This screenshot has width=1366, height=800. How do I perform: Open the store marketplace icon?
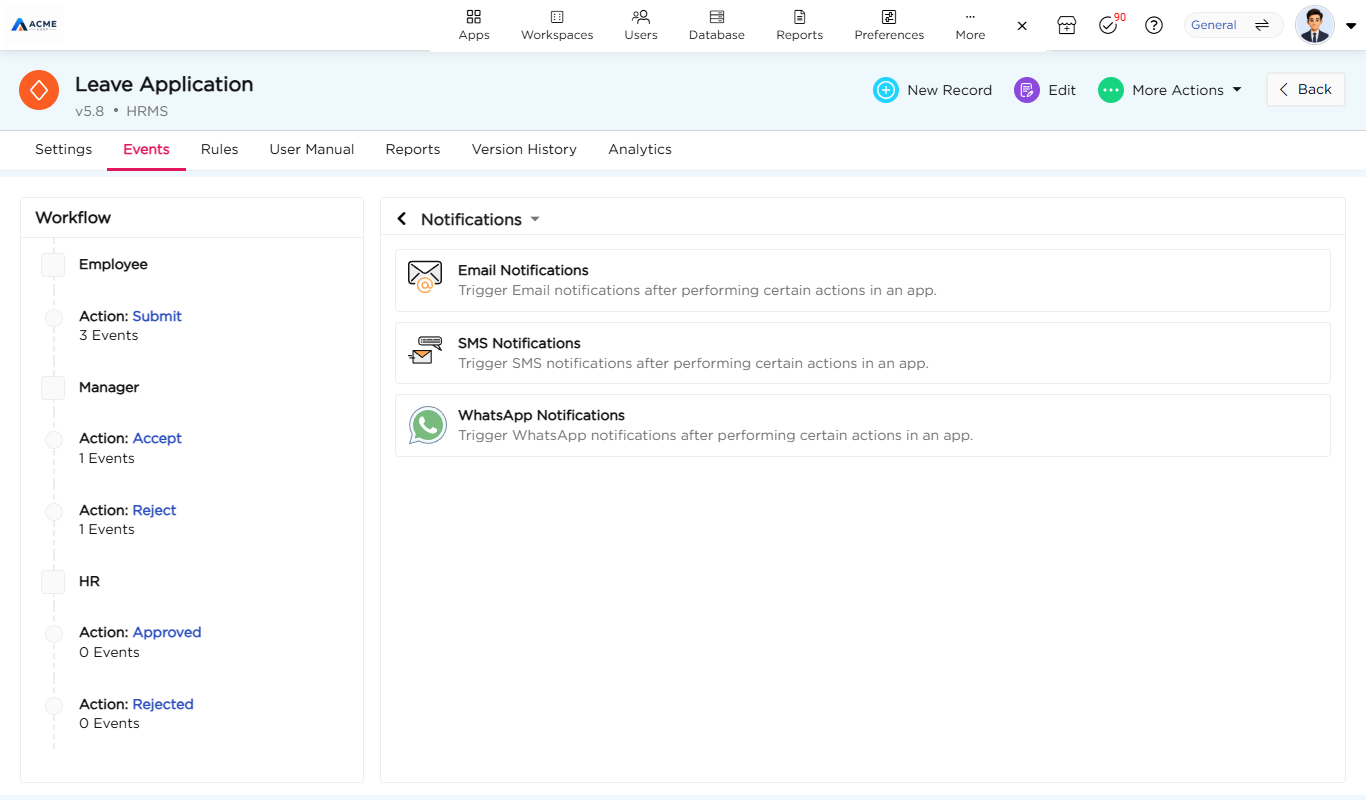click(x=1067, y=26)
